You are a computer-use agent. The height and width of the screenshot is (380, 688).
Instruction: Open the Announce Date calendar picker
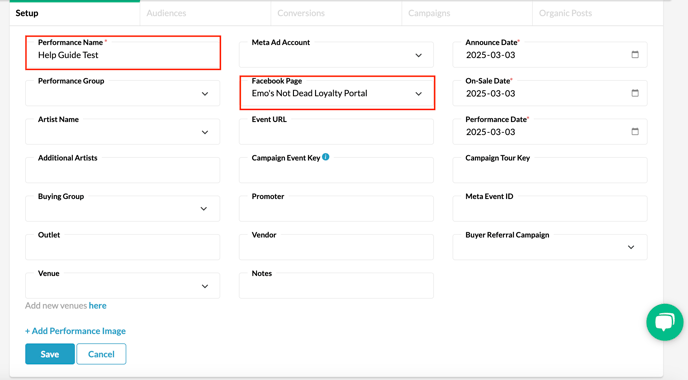click(634, 55)
